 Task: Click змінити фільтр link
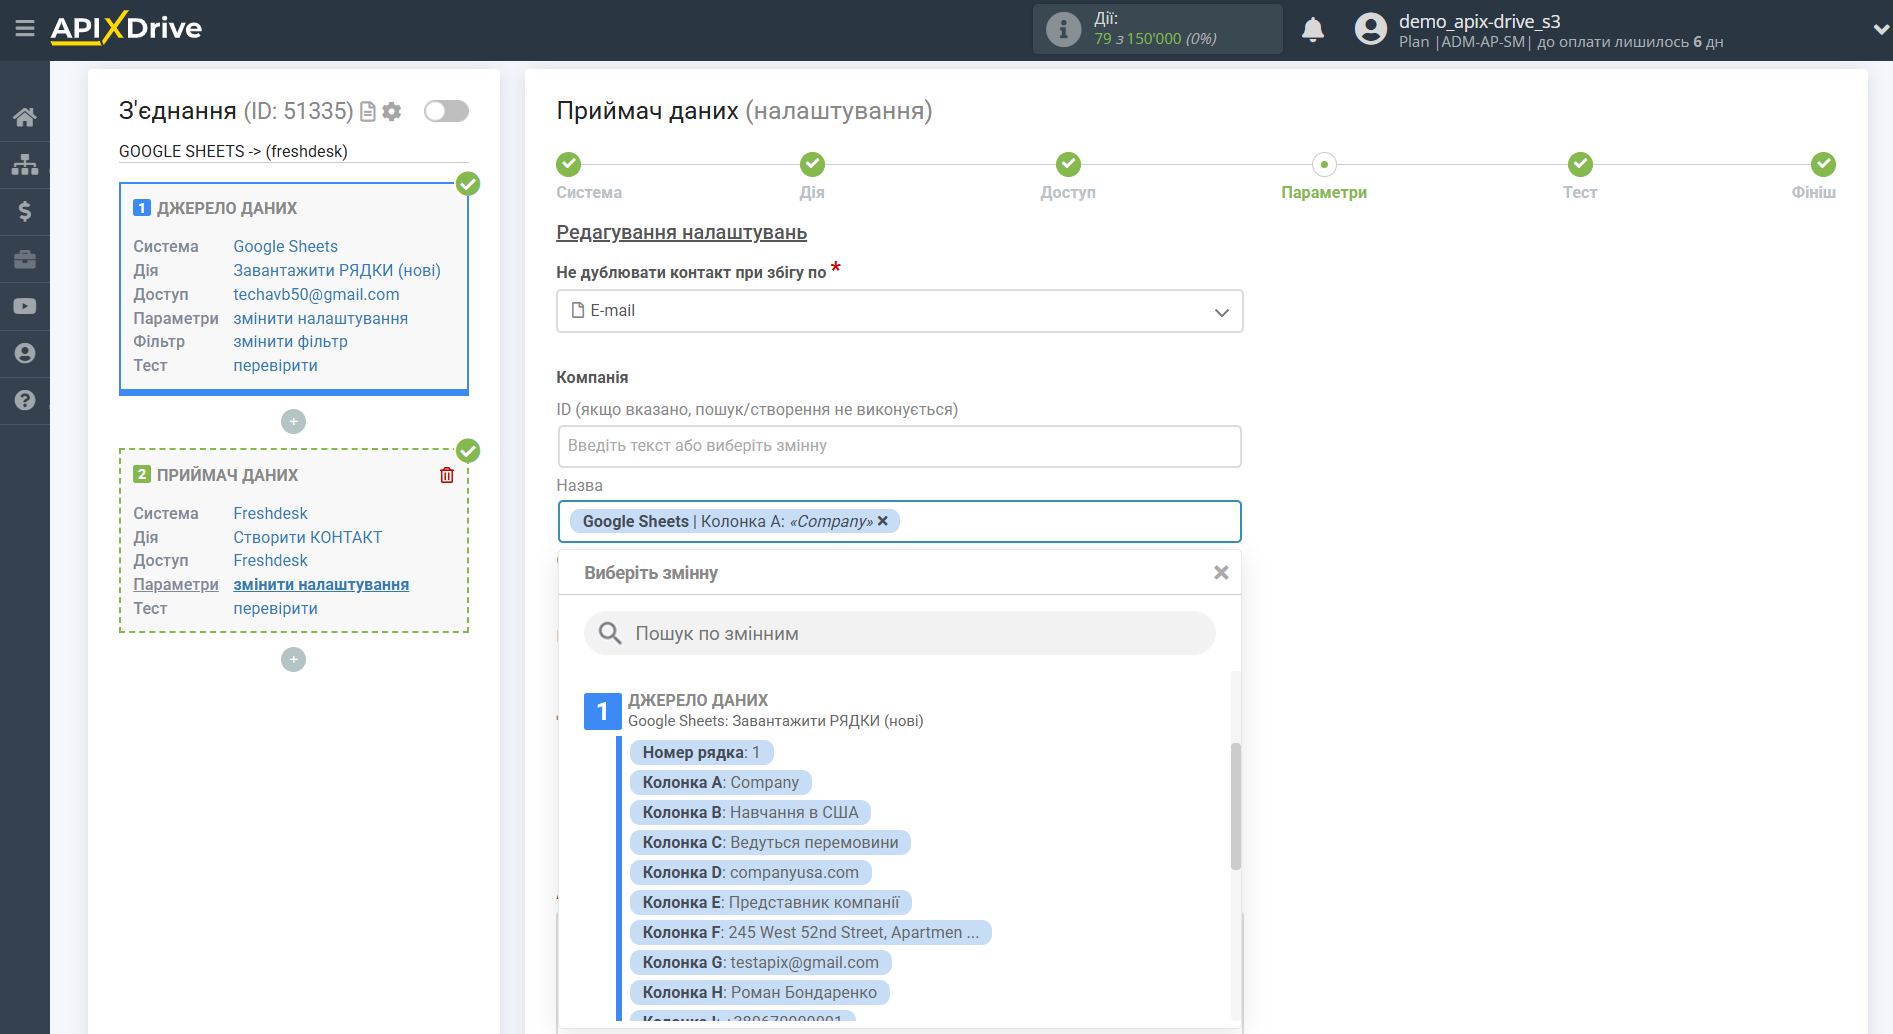pyautogui.click(x=290, y=341)
